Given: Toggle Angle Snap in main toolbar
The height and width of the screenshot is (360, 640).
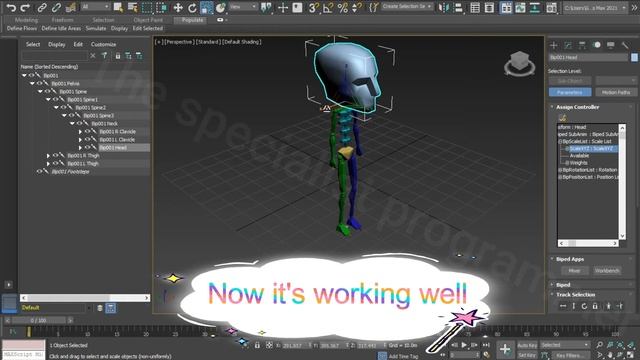Looking at the screenshot, I should pos(328,7).
